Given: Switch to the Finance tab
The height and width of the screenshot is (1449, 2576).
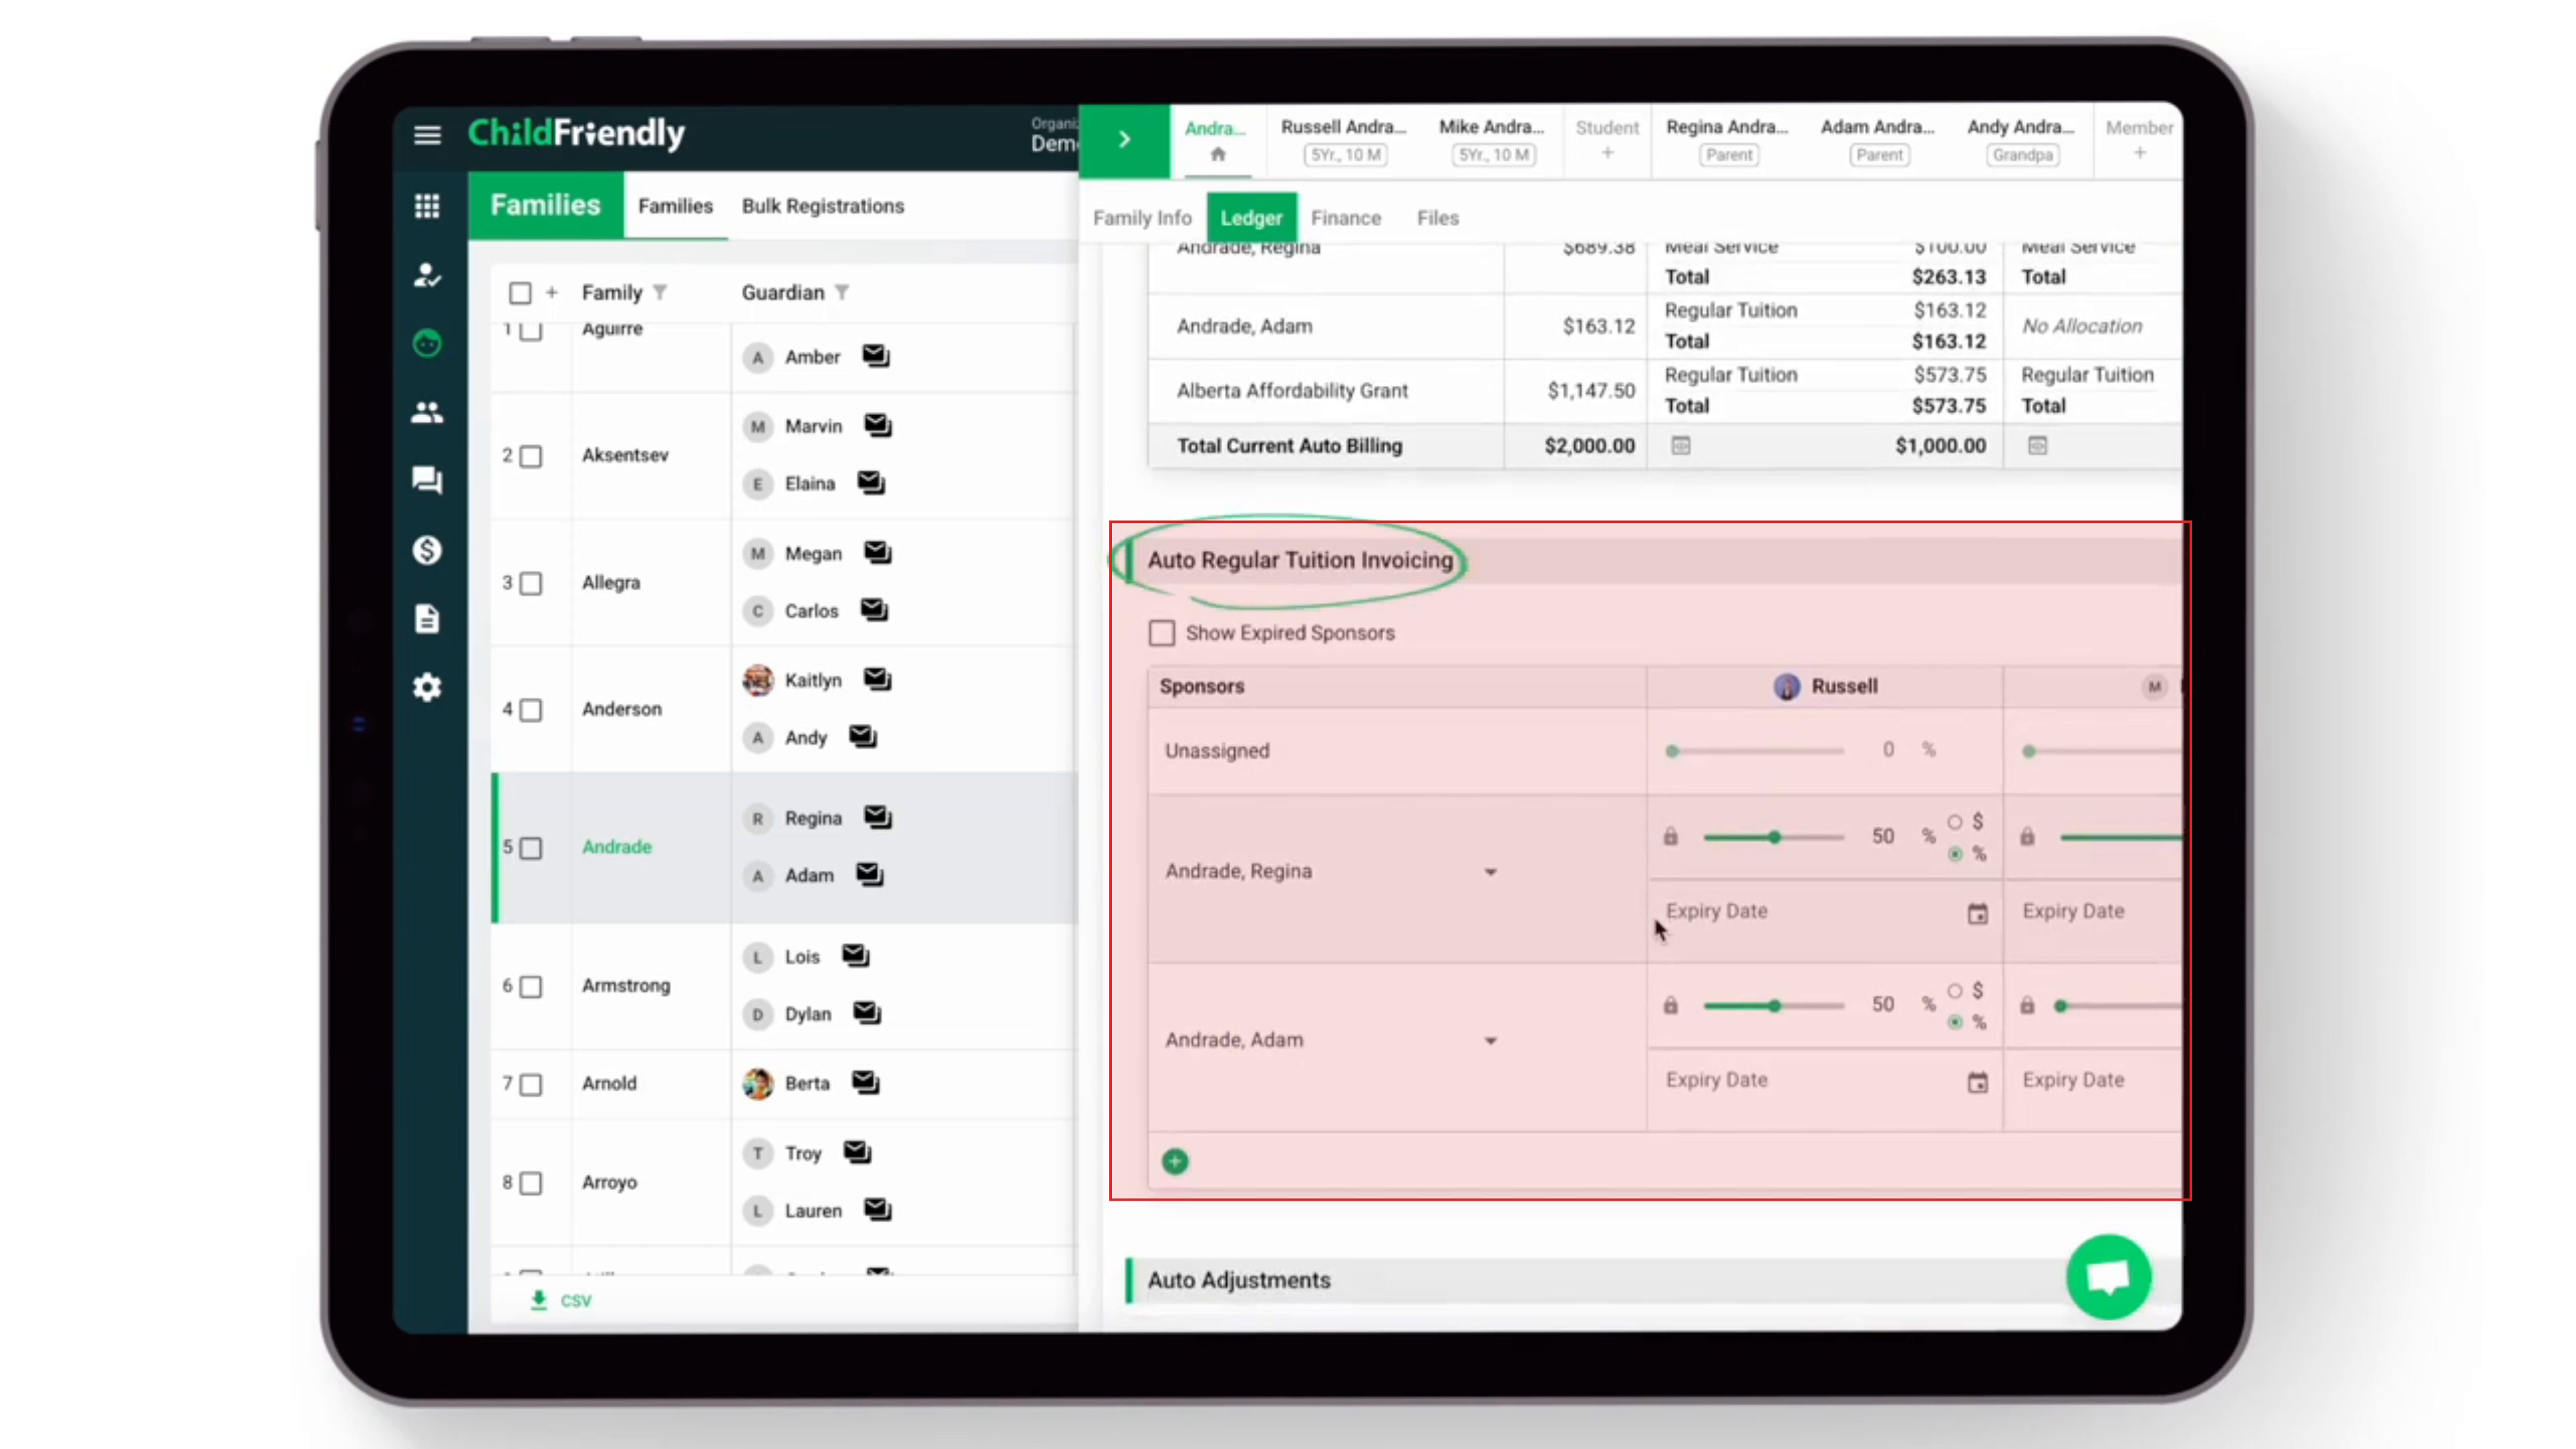Looking at the screenshot, I should [x=1345, y=217].
